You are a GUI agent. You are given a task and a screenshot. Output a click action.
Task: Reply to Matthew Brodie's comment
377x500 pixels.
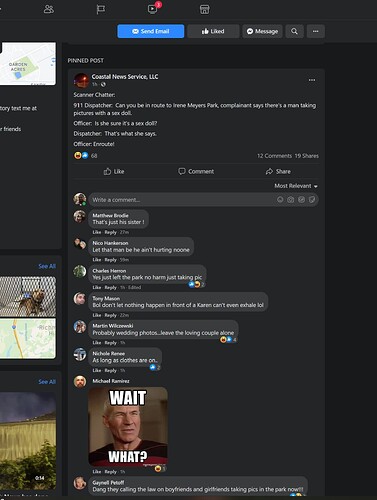tap(110, 232)
